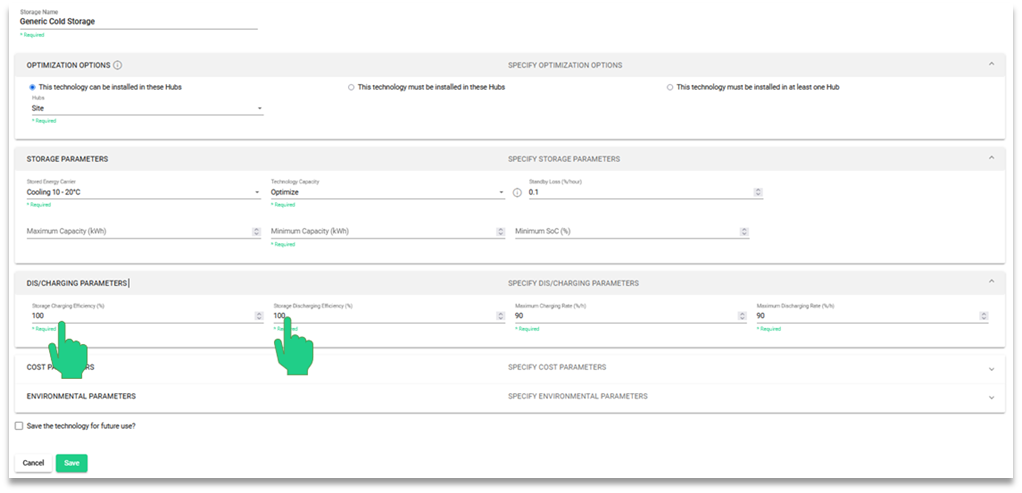Collapse the Storage Parameters section

pos(991,158)
